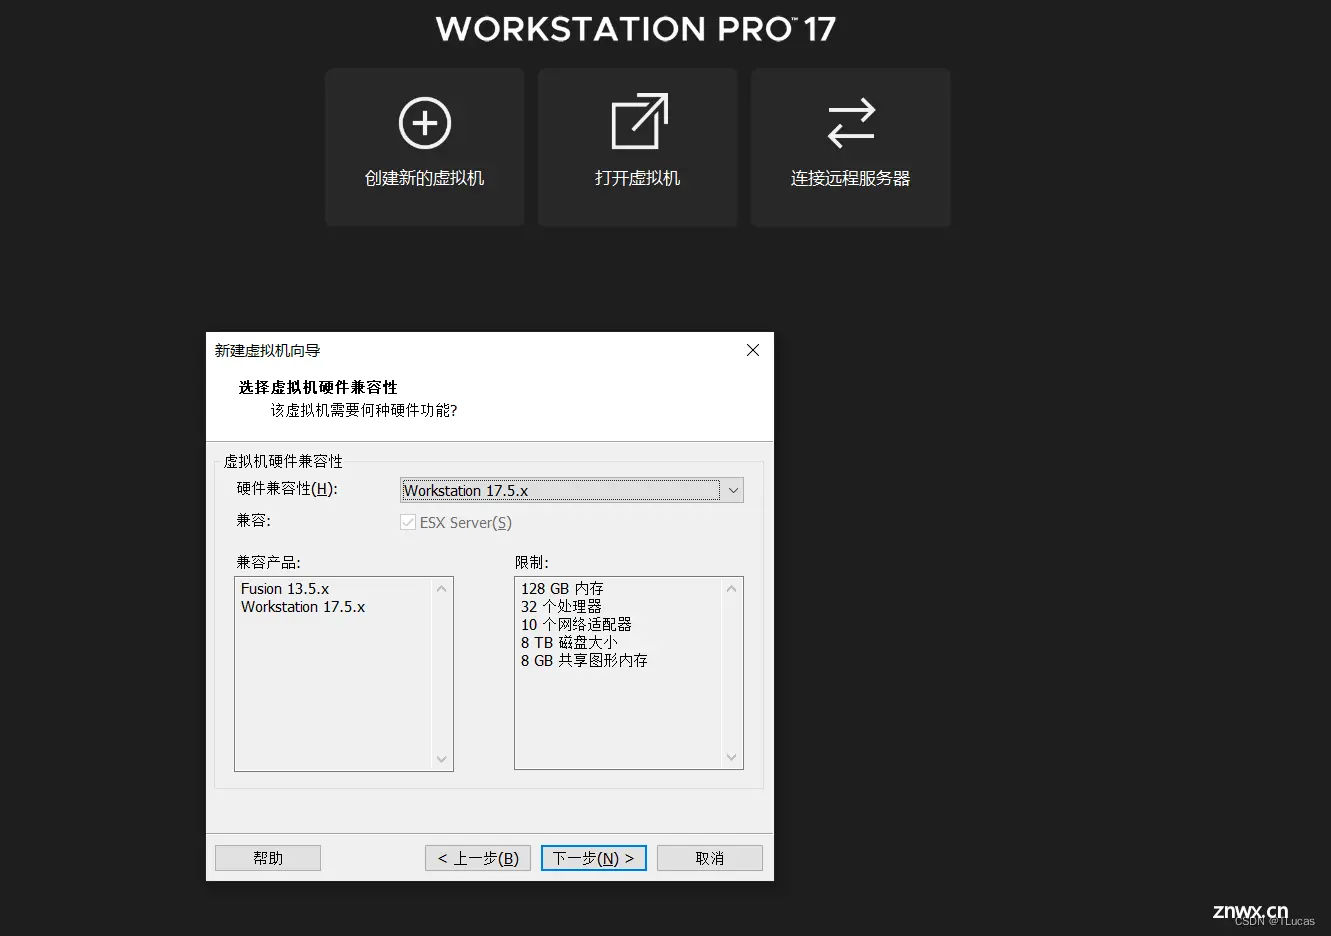Viewport: 1331px width, 936px height.
Task: Click the 128 GB 内存 limit entry
Action: point(562,589)
